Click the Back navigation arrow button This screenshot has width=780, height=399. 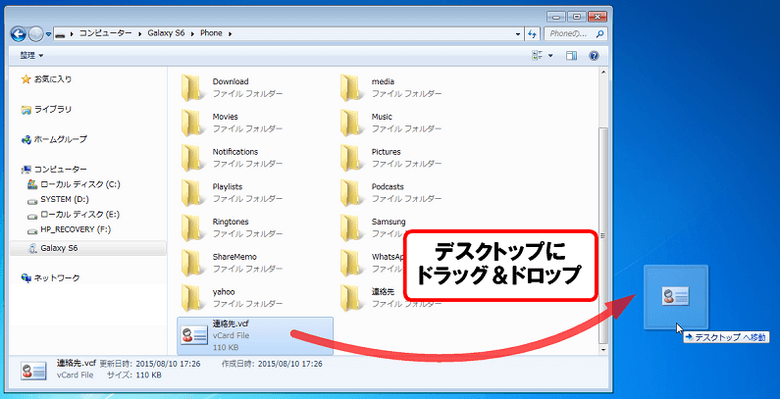pyautogui.click(x=18, y=33)
